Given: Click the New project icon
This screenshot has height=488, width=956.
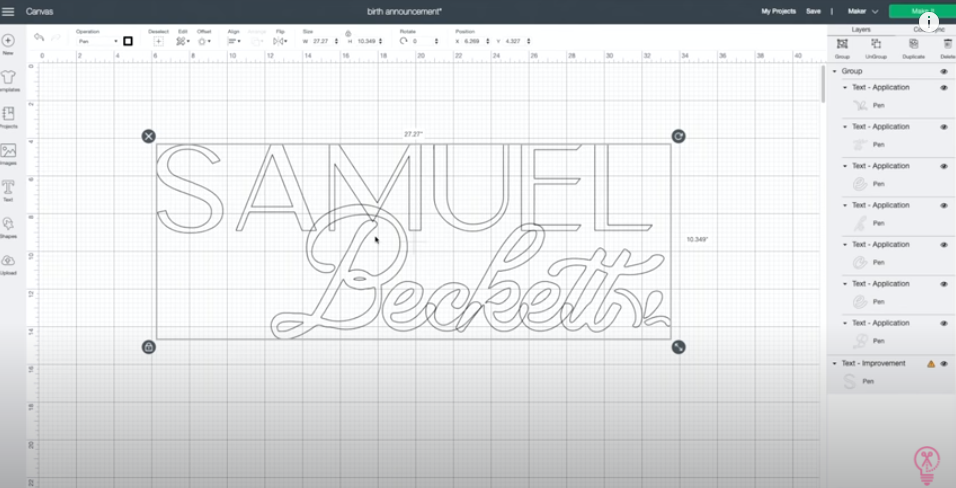Looking at the screenshot, I should [x=8, y=41].
